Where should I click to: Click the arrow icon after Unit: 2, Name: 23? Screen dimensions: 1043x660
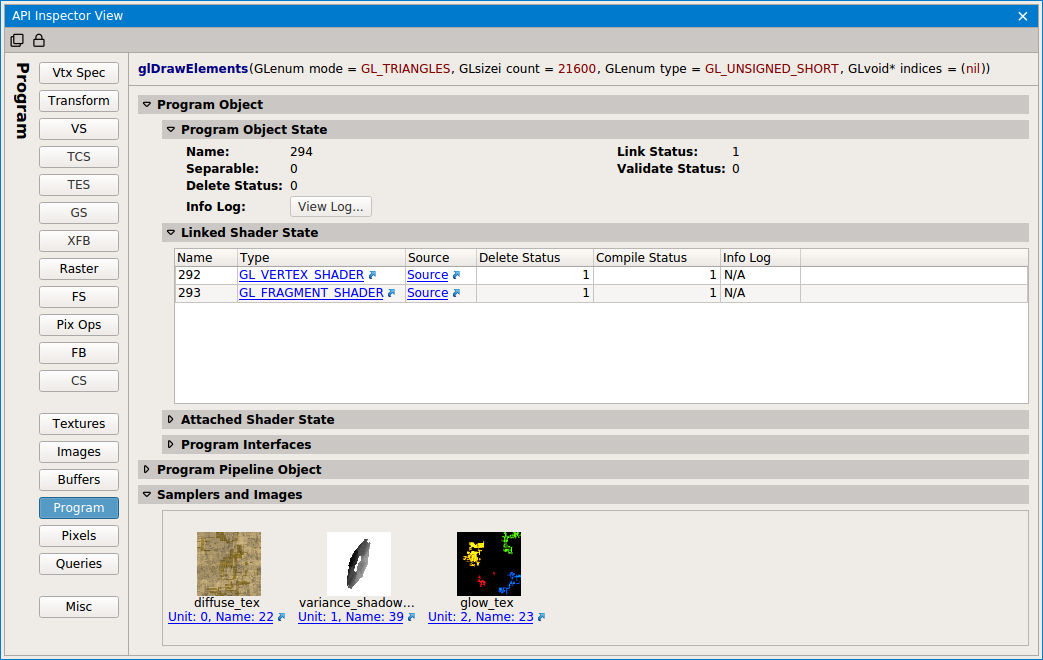(x=541, y=618)
